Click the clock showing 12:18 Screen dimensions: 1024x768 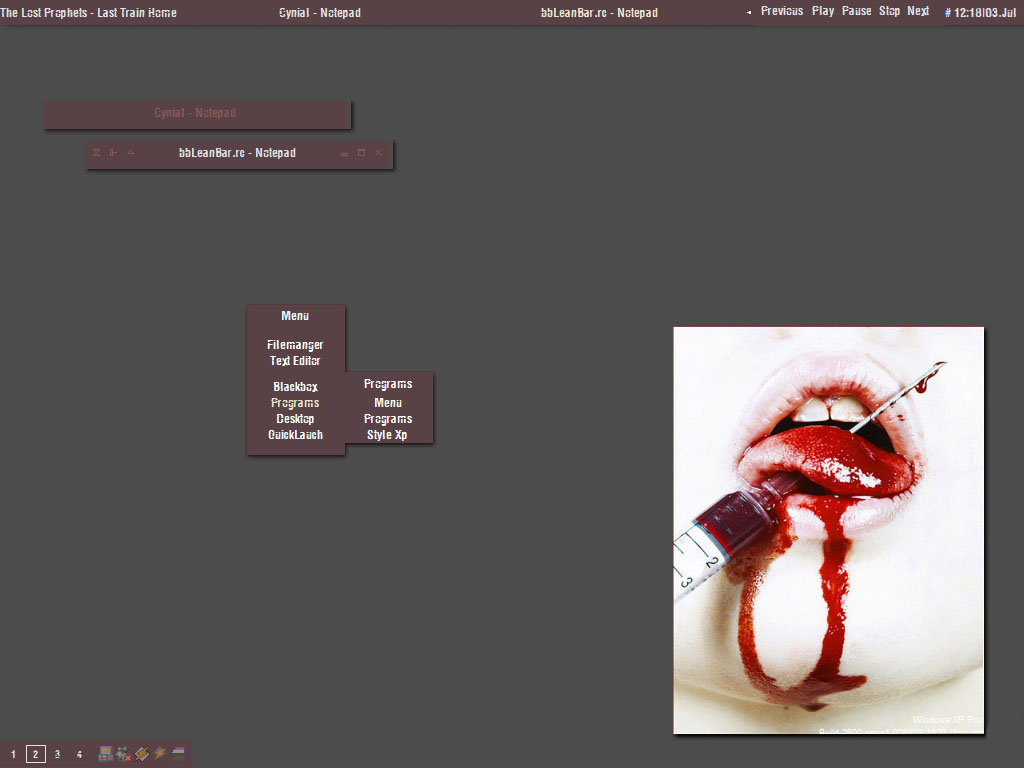click(x=980, y=12)
